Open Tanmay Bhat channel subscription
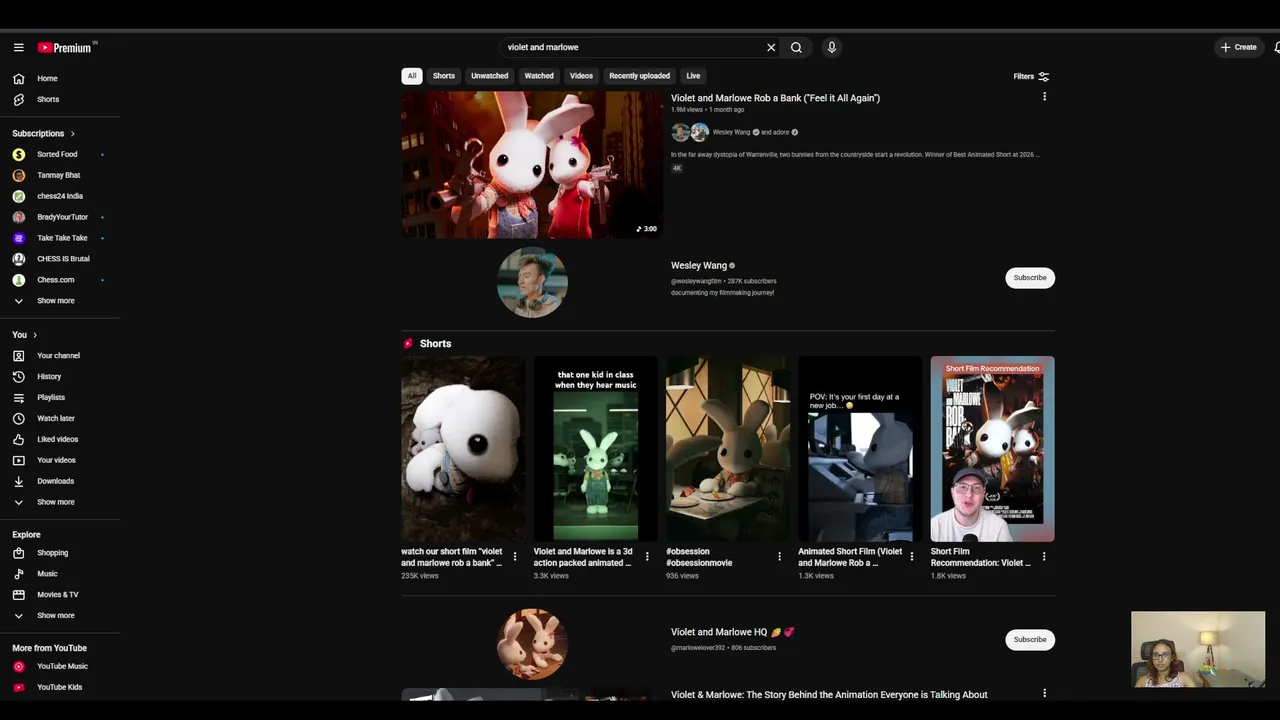The image size is (1280, 720). pyautogui.click(x=60, y=175)
